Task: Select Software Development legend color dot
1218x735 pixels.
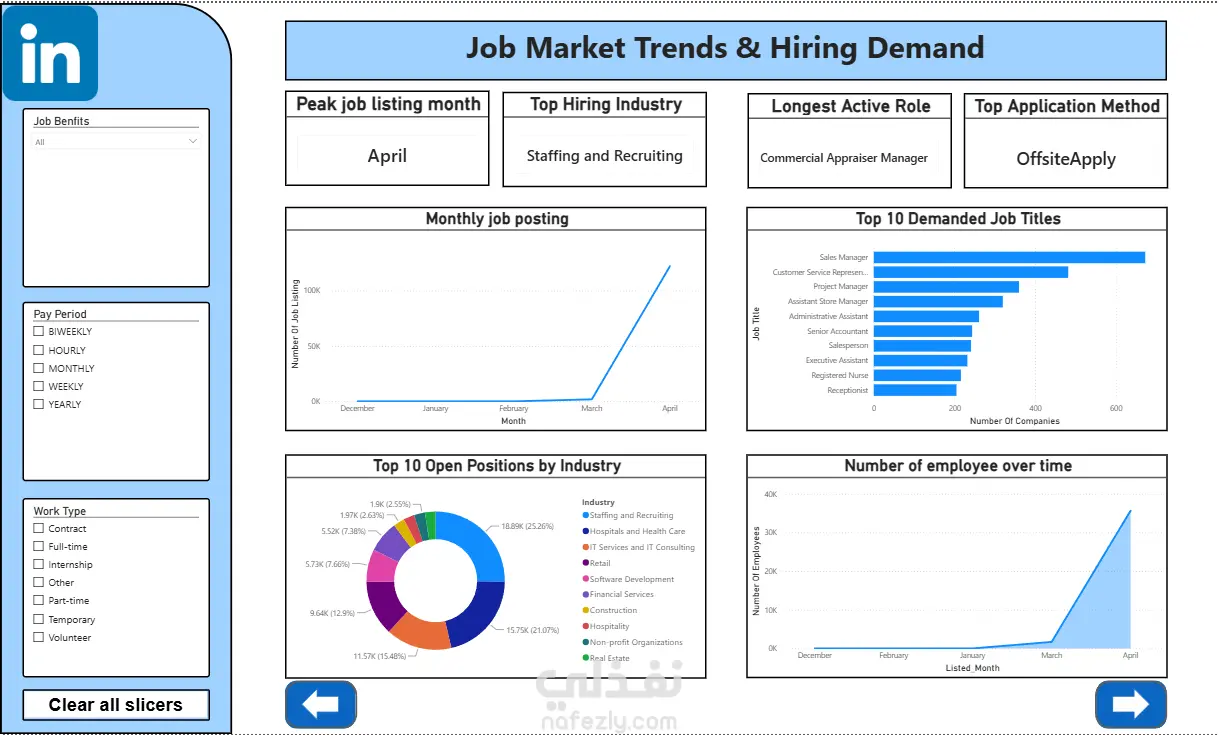Action: click(x=585, y=579)
